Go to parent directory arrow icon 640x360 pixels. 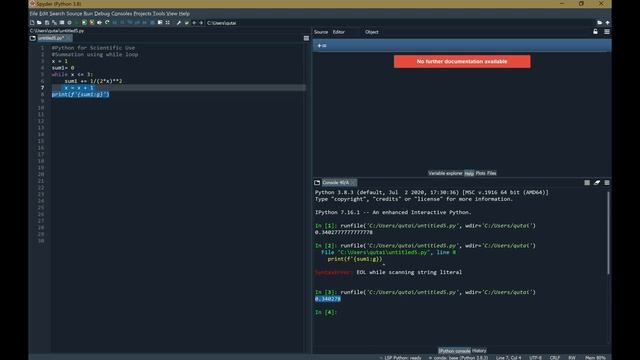(607, 23)
